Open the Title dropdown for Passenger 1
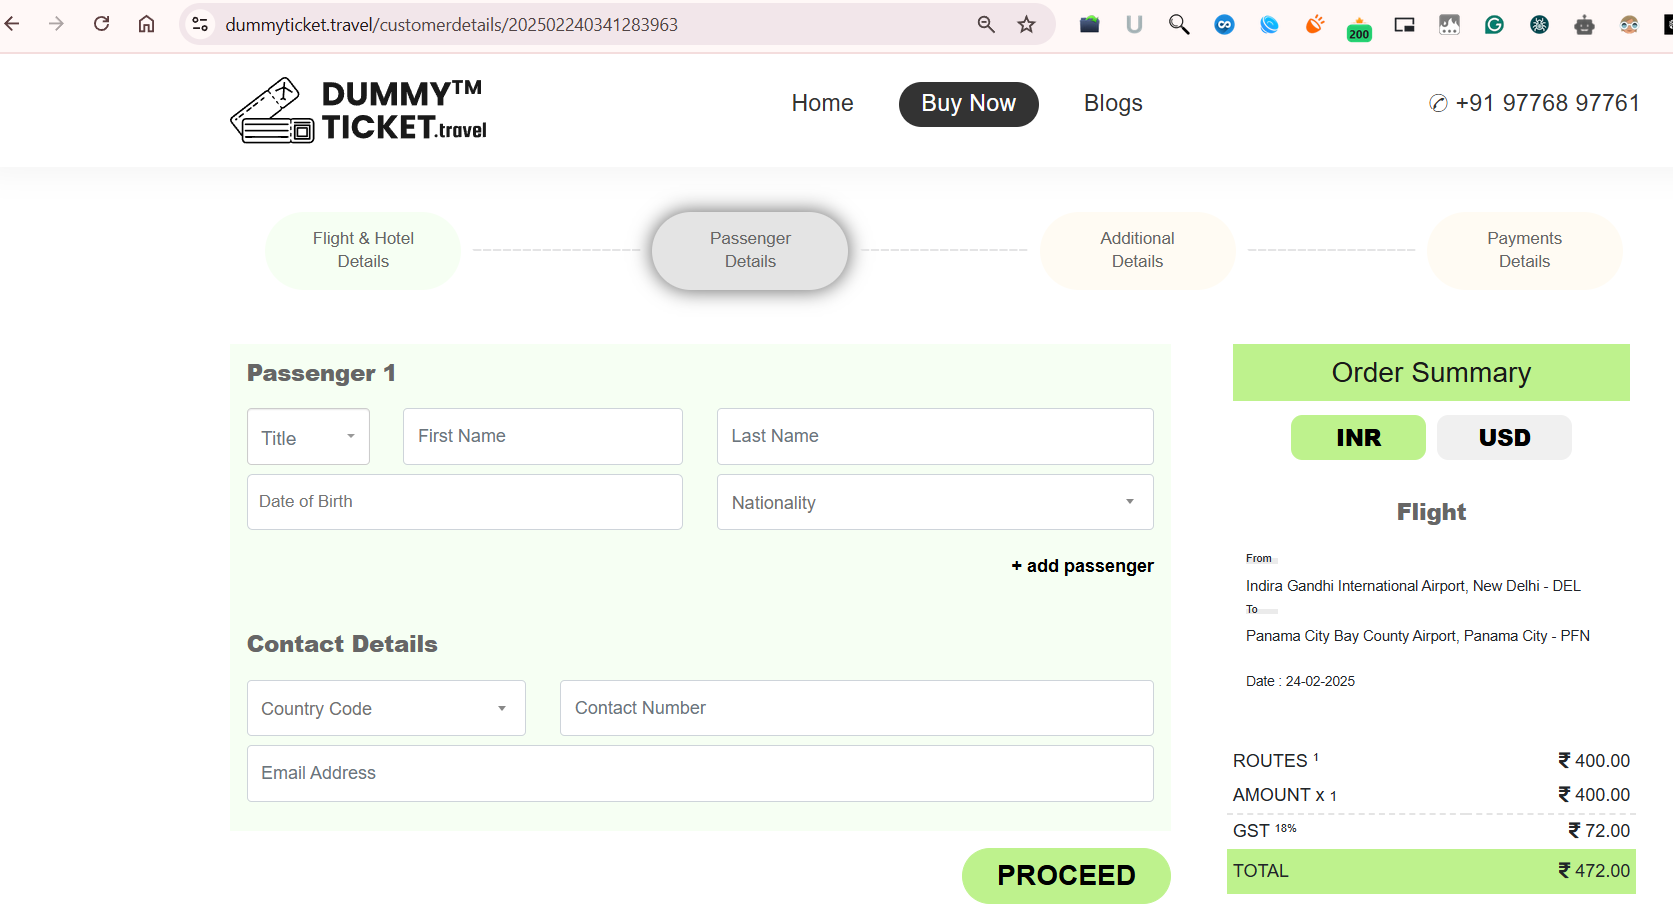This screenshot has height=916, width=1673. (x=308, y=437)
